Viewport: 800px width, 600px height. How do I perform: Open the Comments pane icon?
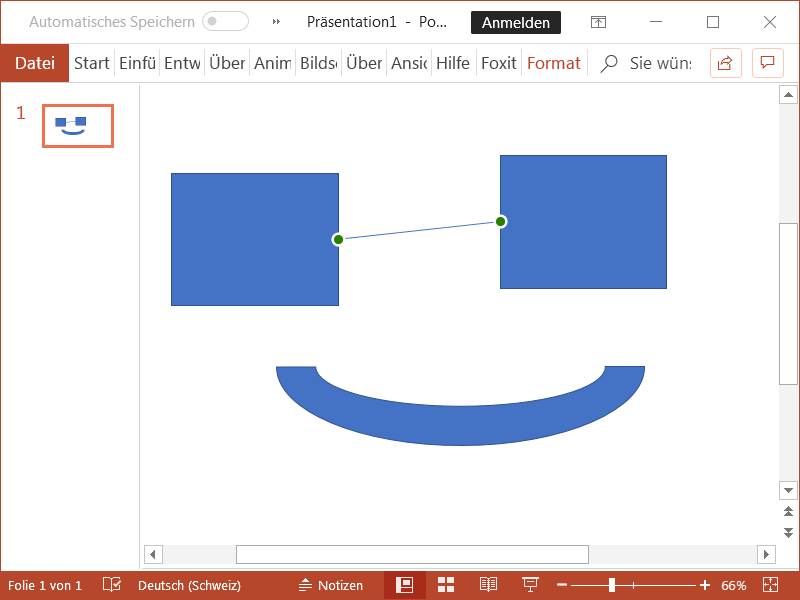pyautogui.click(x=767, y=63)
